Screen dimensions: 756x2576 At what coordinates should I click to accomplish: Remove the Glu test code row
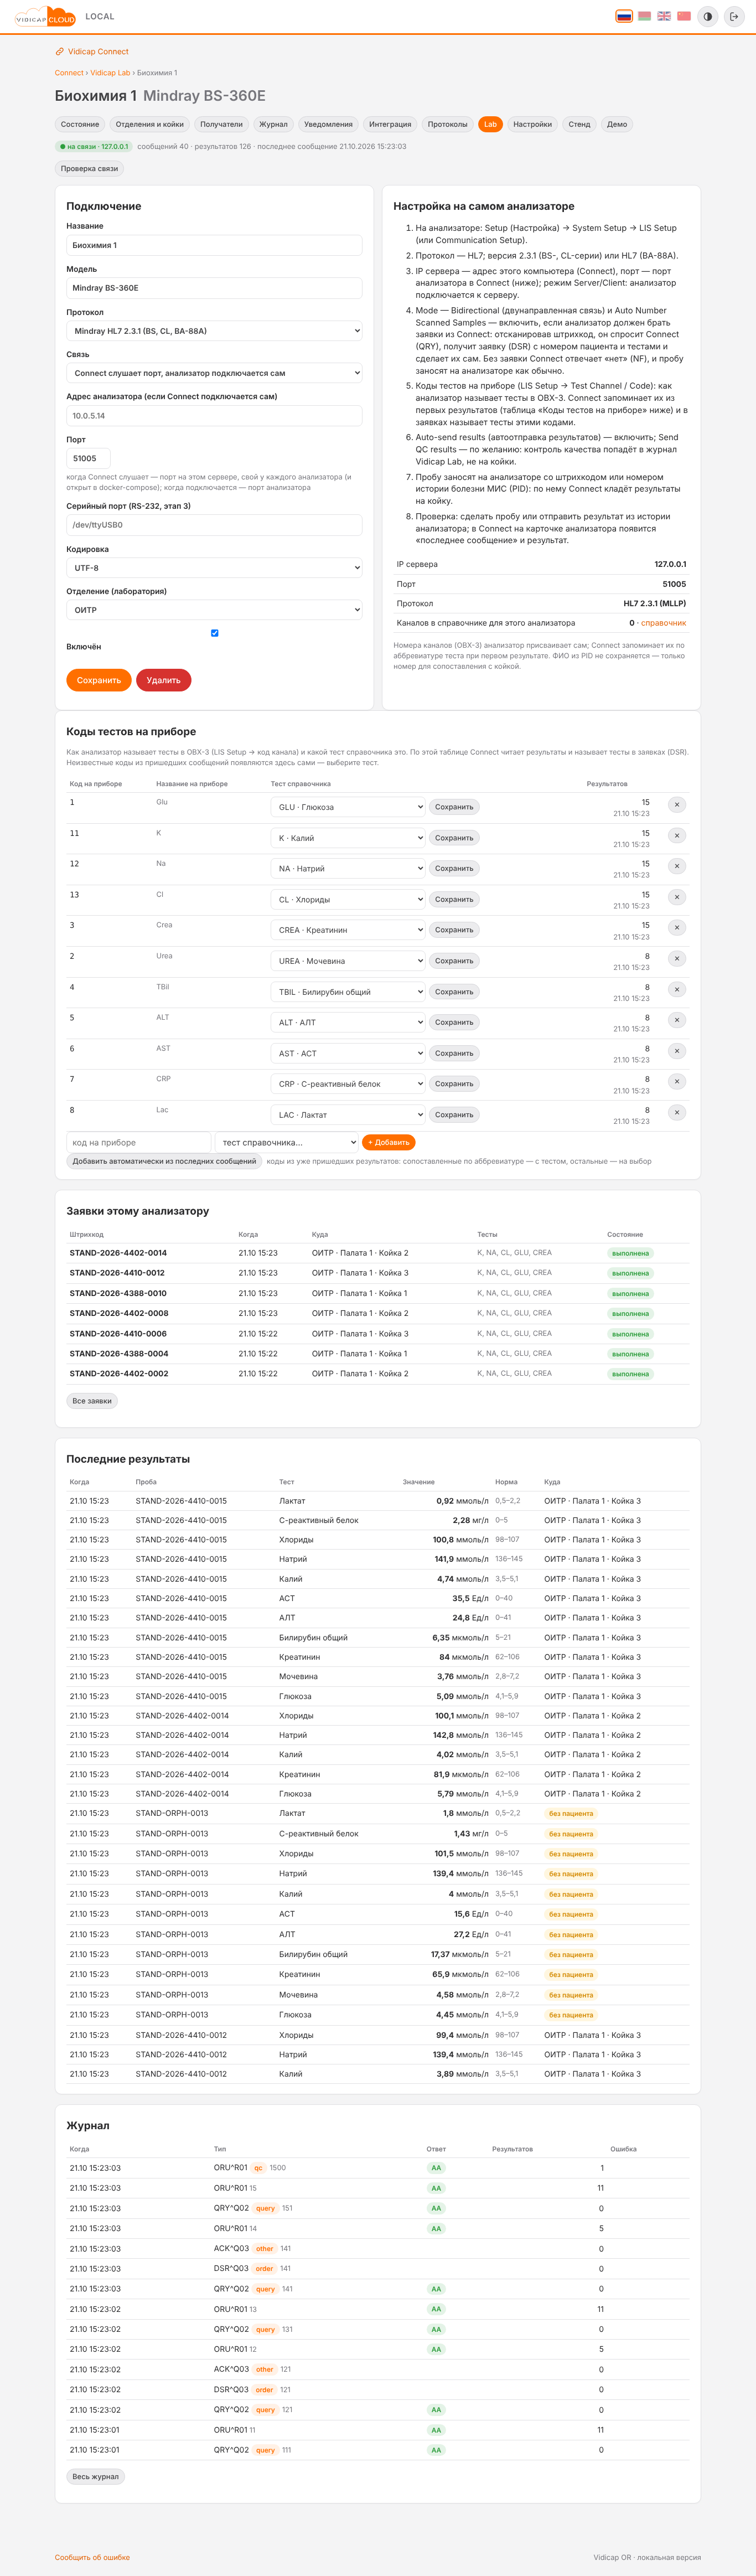(677, 805)
